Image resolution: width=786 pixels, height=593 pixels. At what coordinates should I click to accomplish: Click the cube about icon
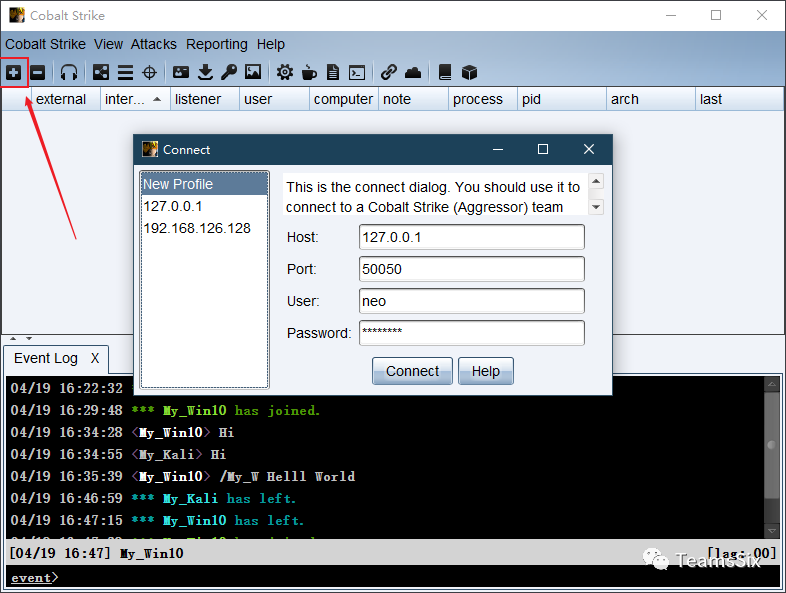[469, 73]
